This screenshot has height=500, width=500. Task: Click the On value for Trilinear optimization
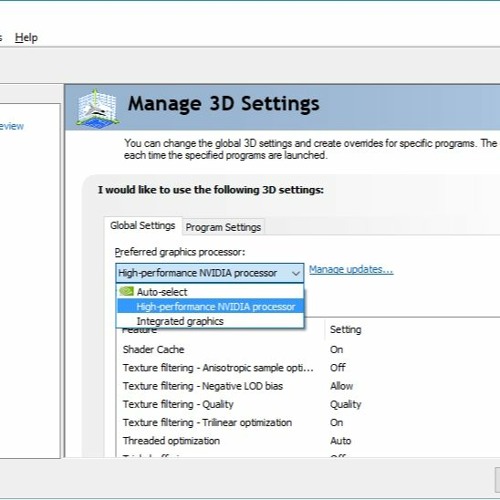tap(336, 423)
